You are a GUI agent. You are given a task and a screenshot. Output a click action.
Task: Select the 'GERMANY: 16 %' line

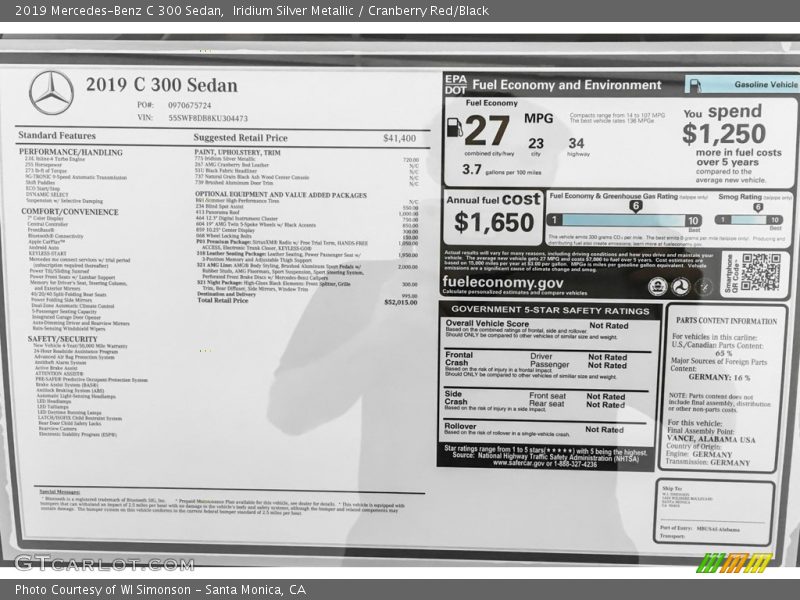pyautogui.click(x=719, y=378)
